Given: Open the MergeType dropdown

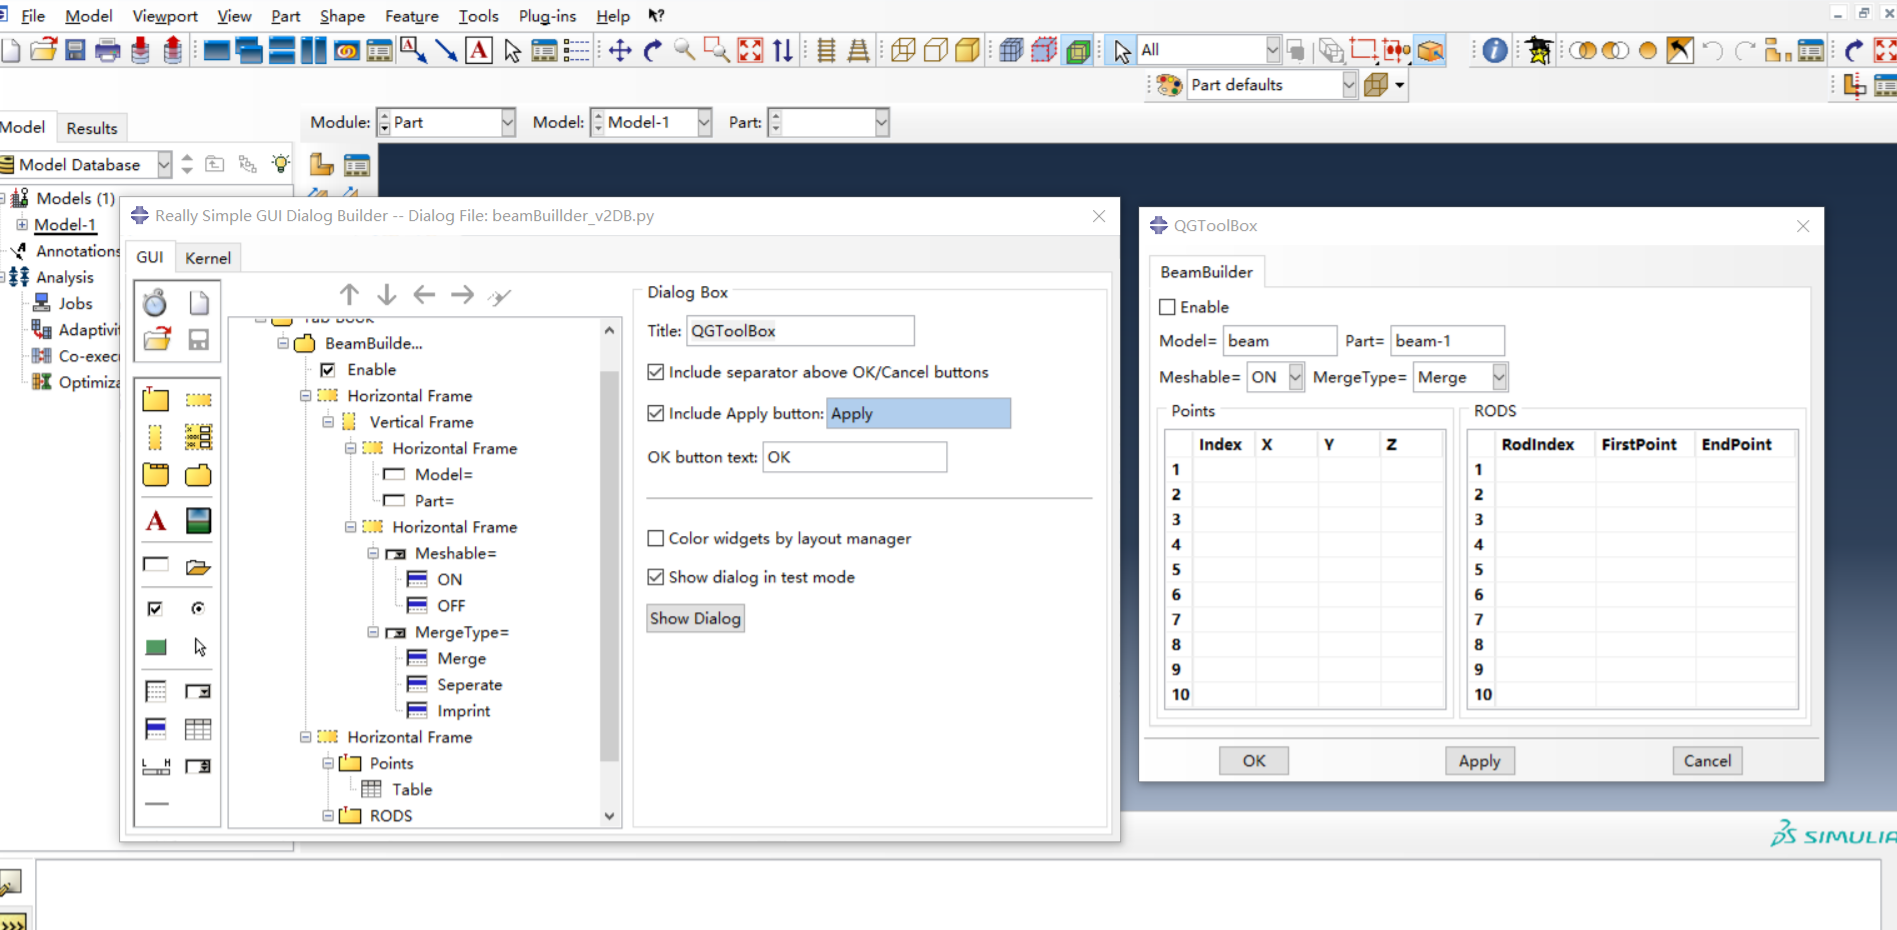Looking at the screenshot, I should click(x=1499, y=377).
